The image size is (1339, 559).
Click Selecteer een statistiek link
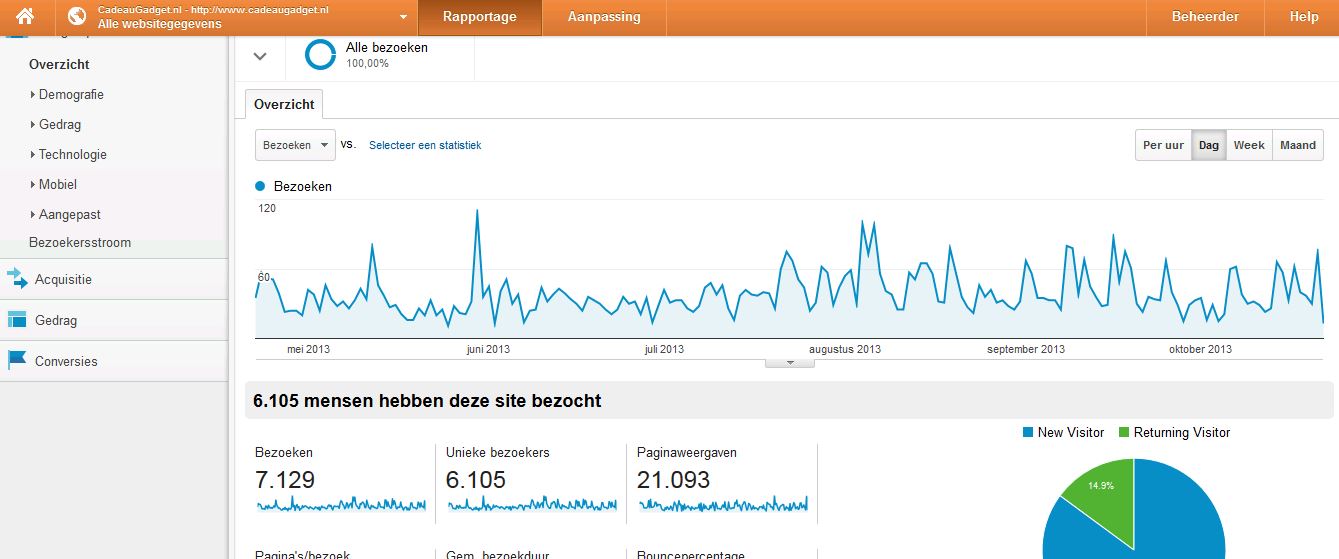click(425, 145)
